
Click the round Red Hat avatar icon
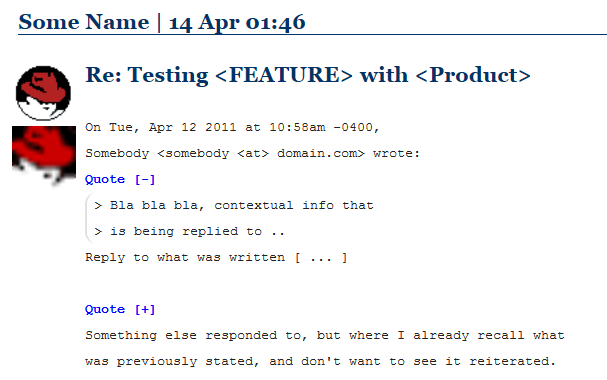43,93
